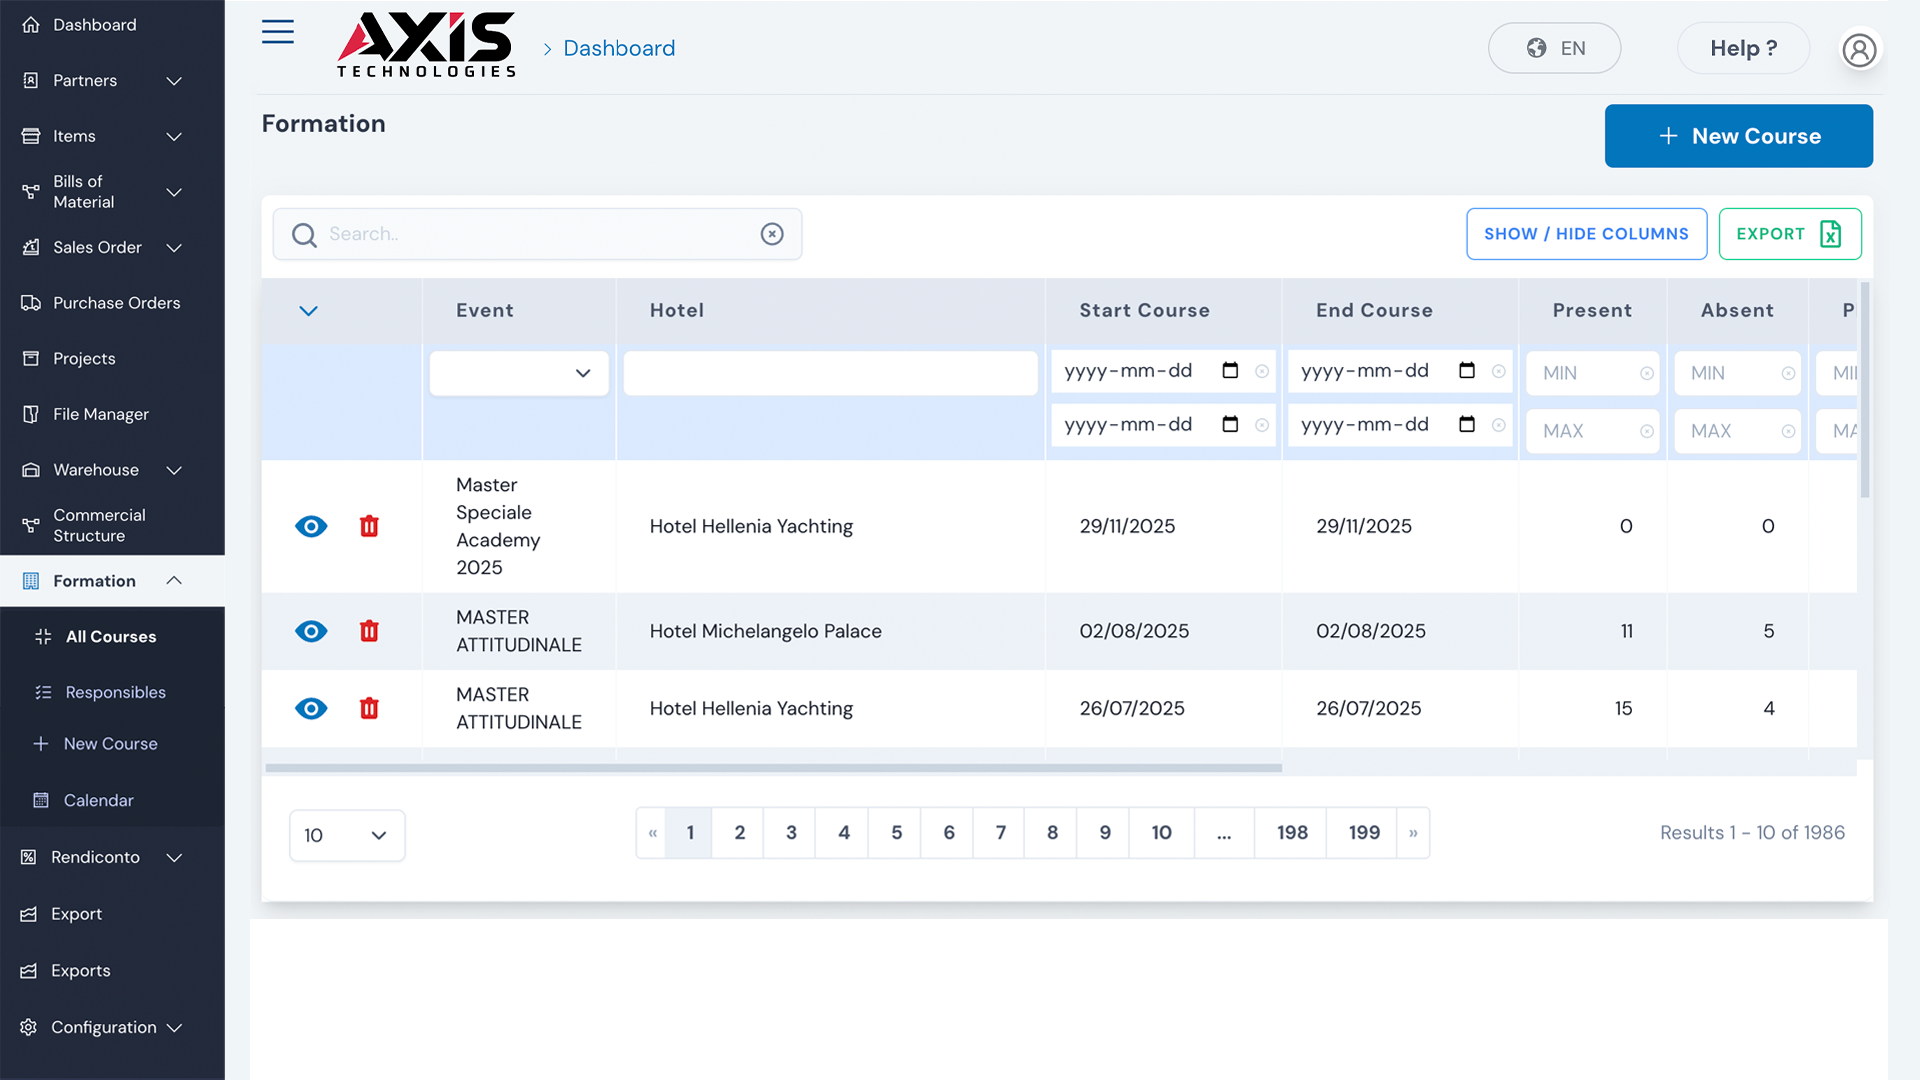View the Master Speciale Academy 2025 course
Viewport: 1920px width, 1080px height.
[x=311, y=526]
